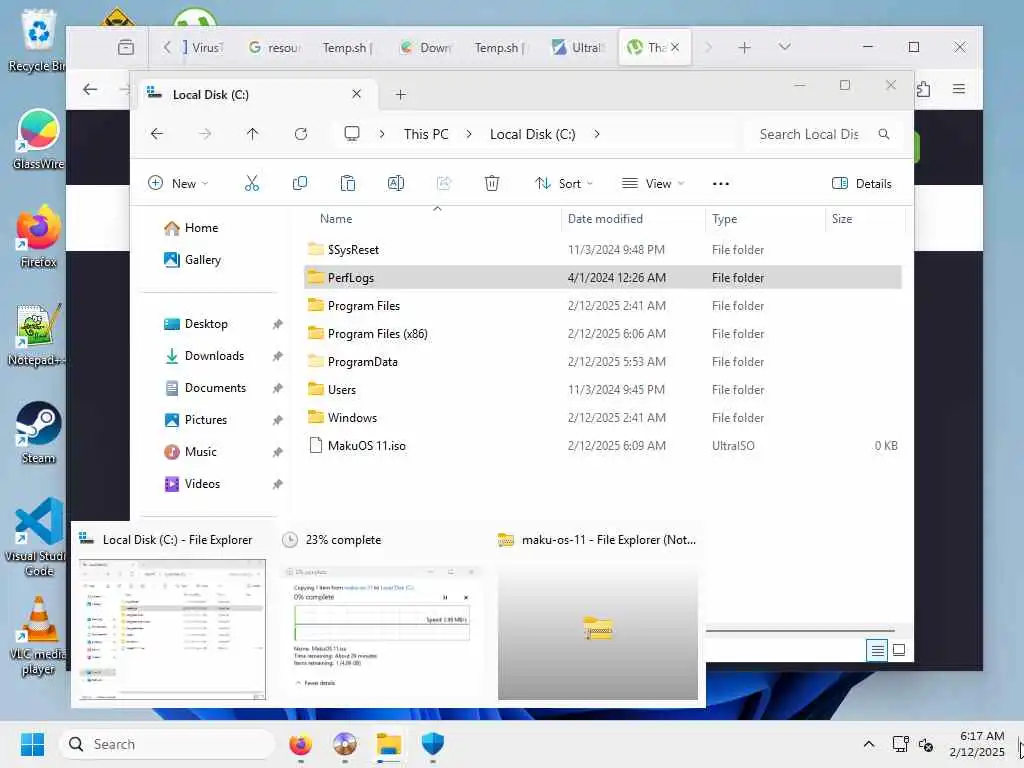Open Firefox from the taskbar
The image size is (1024, 768).
tap(300, 744)
